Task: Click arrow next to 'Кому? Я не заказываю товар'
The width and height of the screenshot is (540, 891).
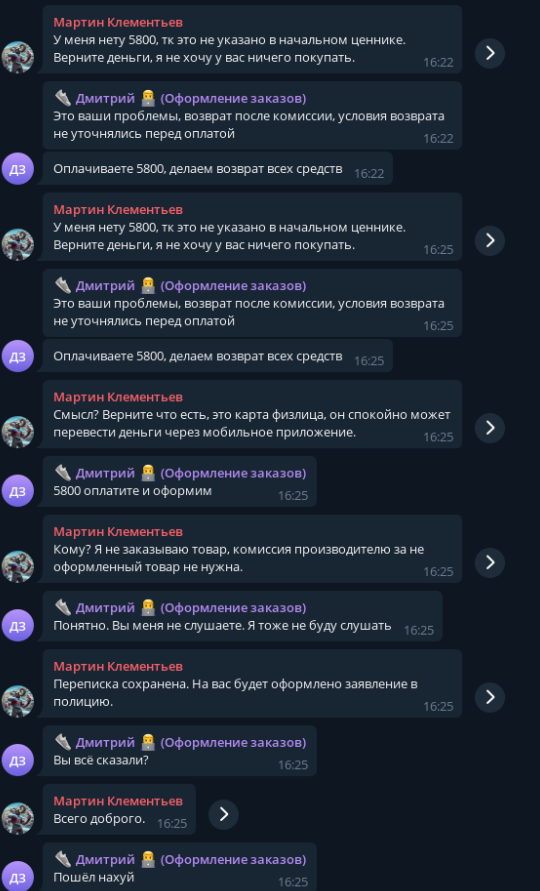Action: click(490, 563)
